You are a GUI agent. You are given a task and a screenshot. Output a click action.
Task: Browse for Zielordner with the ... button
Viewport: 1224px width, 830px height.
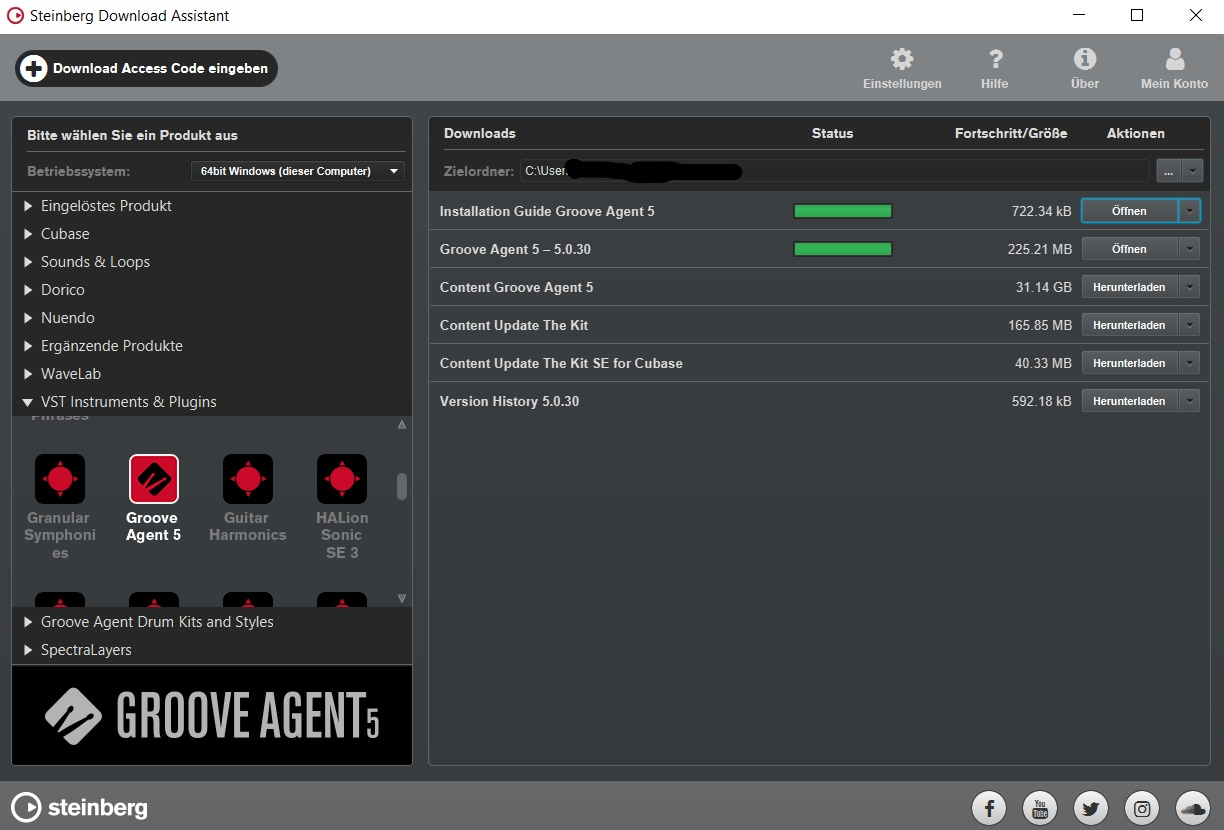1168,171
